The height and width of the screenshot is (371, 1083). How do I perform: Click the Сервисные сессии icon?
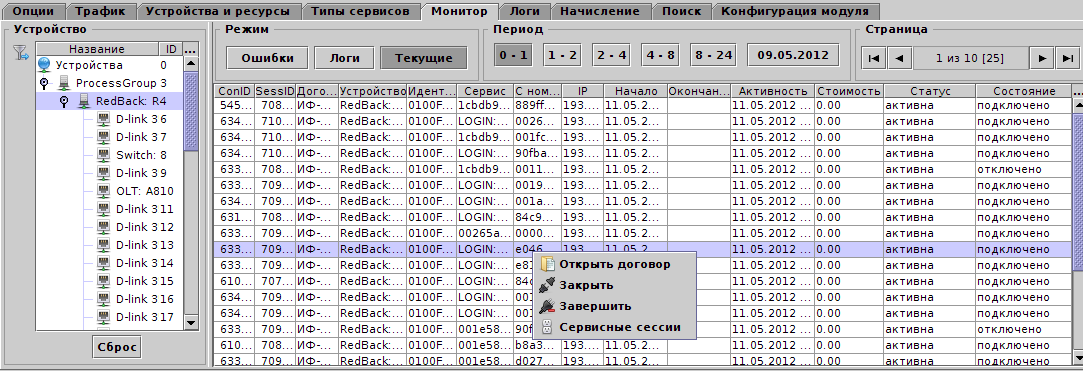548,327
